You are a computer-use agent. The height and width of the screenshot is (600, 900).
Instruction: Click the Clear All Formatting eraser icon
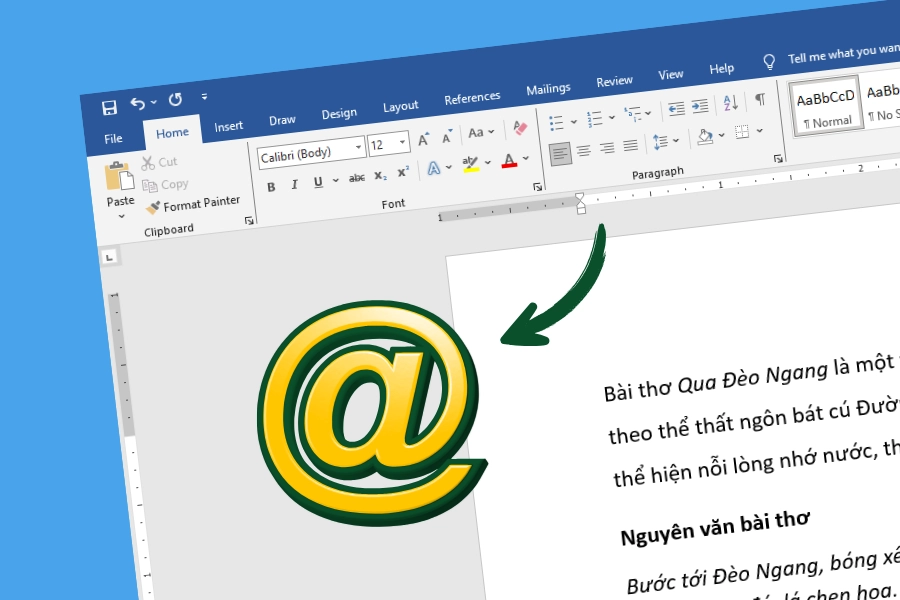519,128
